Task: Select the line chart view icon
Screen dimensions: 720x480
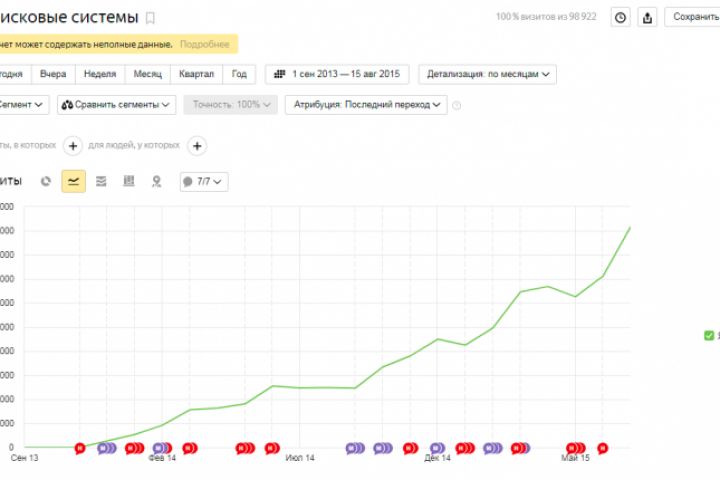Action: pyautogui.click(x=73, y=181)
